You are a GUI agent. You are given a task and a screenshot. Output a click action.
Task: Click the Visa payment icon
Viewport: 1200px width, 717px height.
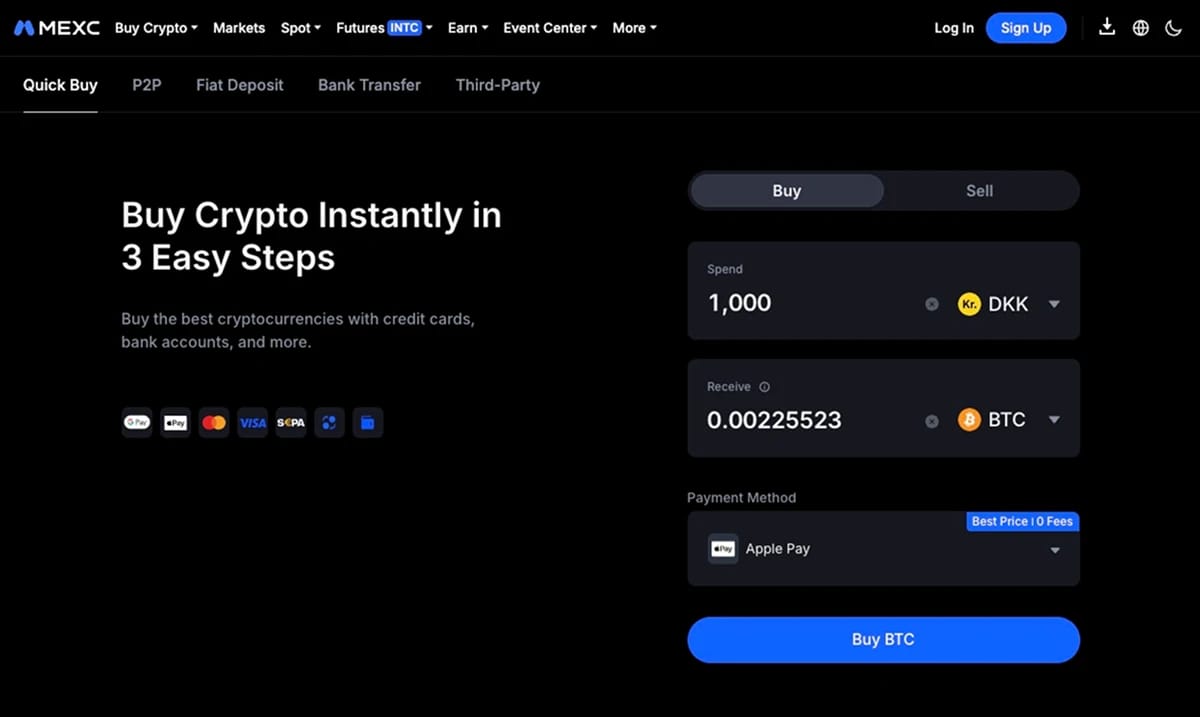[253, 423]
